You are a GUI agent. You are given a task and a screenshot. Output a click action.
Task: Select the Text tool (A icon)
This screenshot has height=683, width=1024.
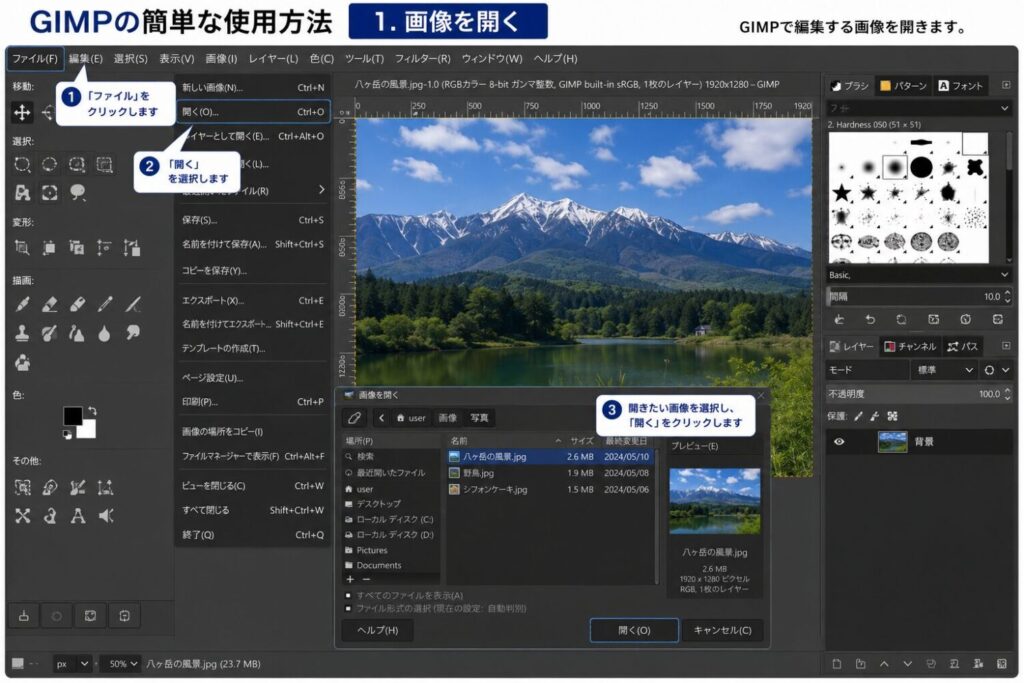pos(78,516)
